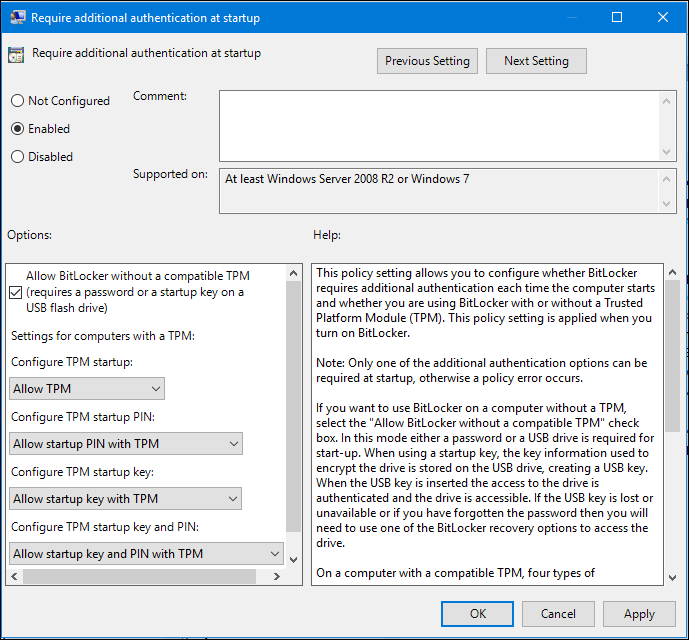Select the Disabled radio button
The image size is (689, 640).
(17, 157)
